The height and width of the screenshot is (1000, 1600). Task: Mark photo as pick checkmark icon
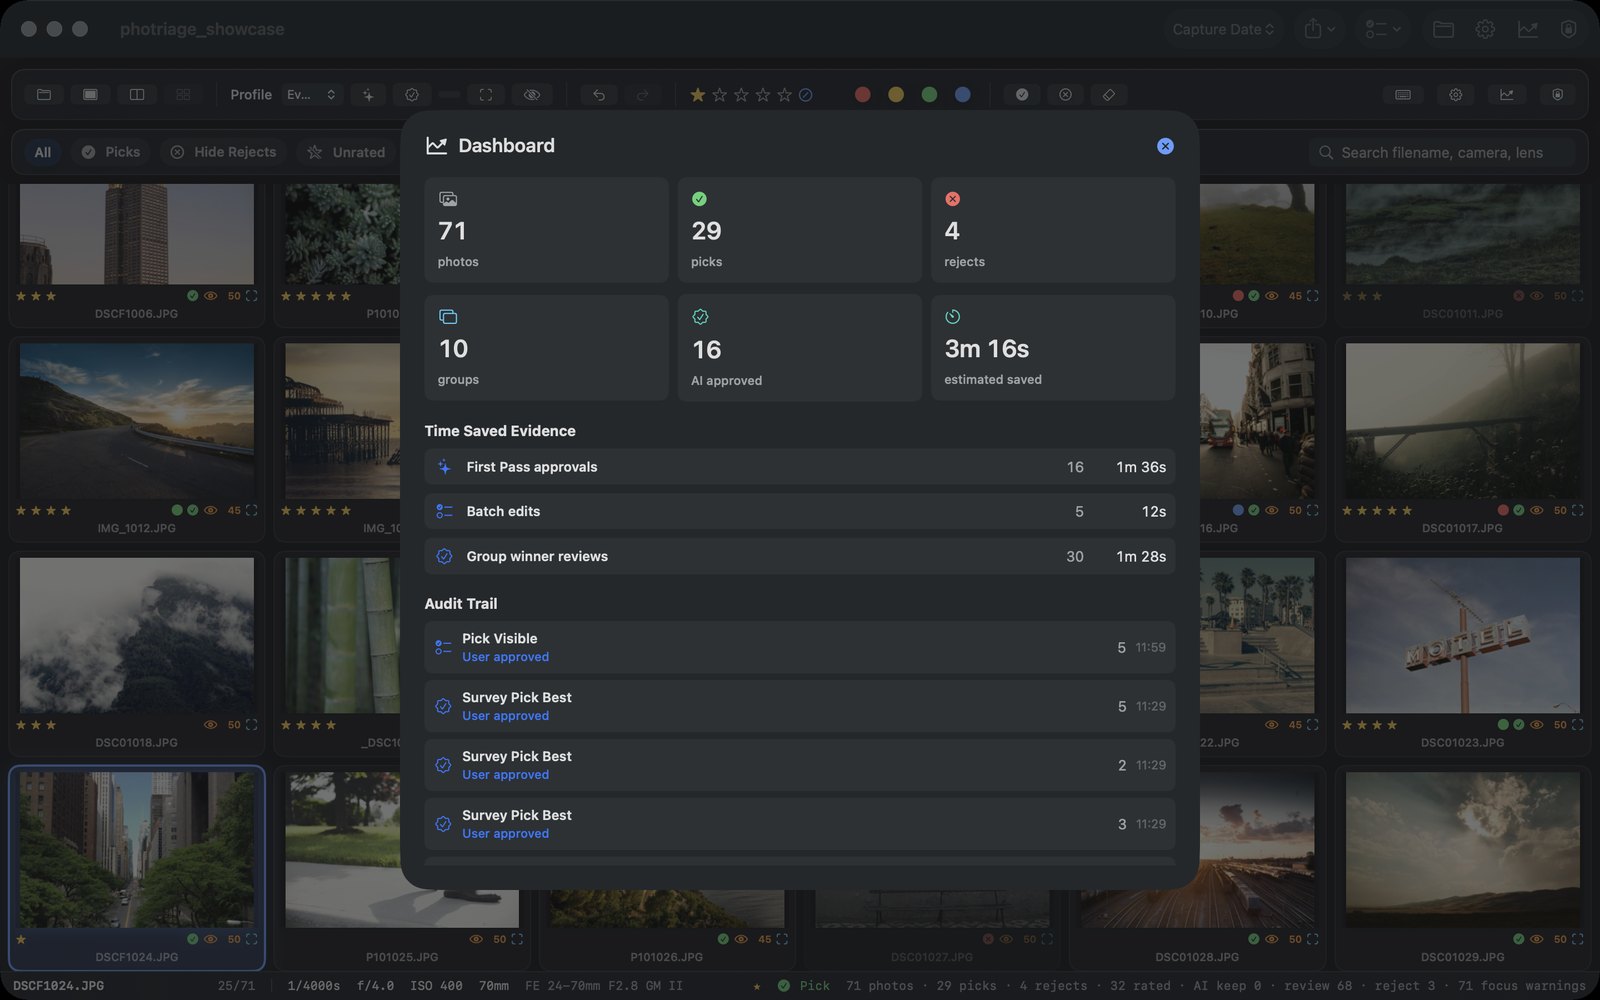click(1022, 94)
